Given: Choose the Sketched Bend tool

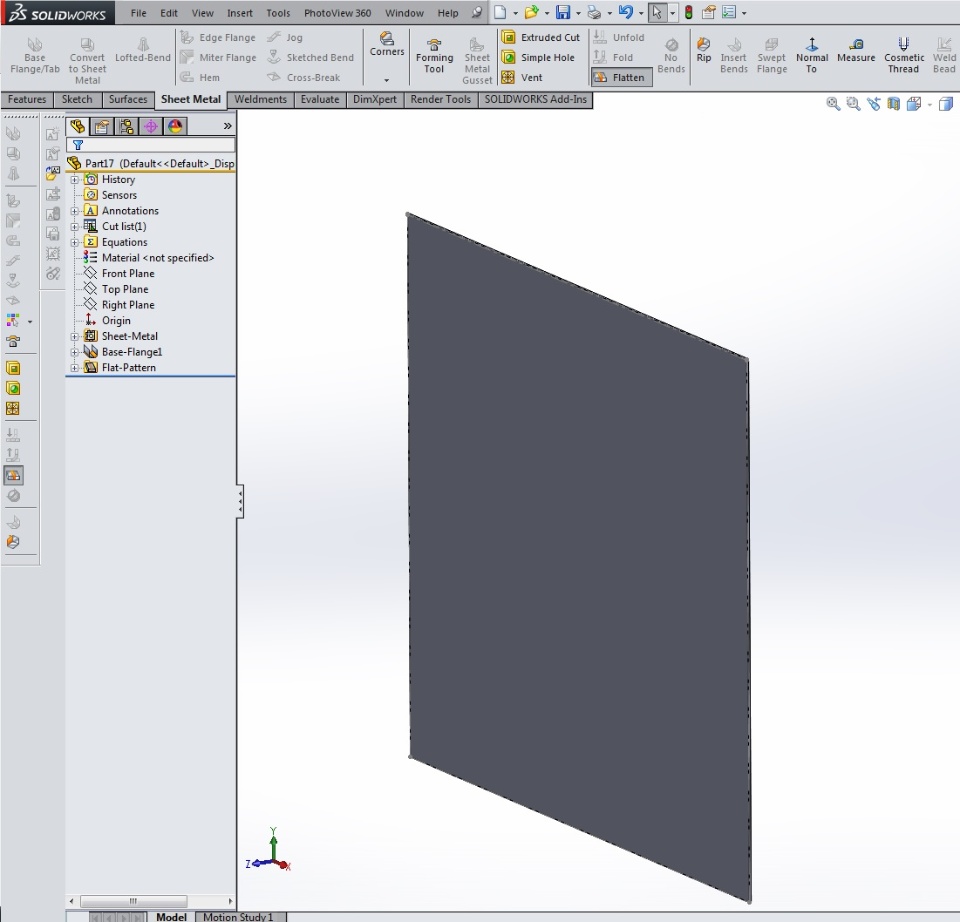Looking at the screenshot, I should [x=311, y=58].
